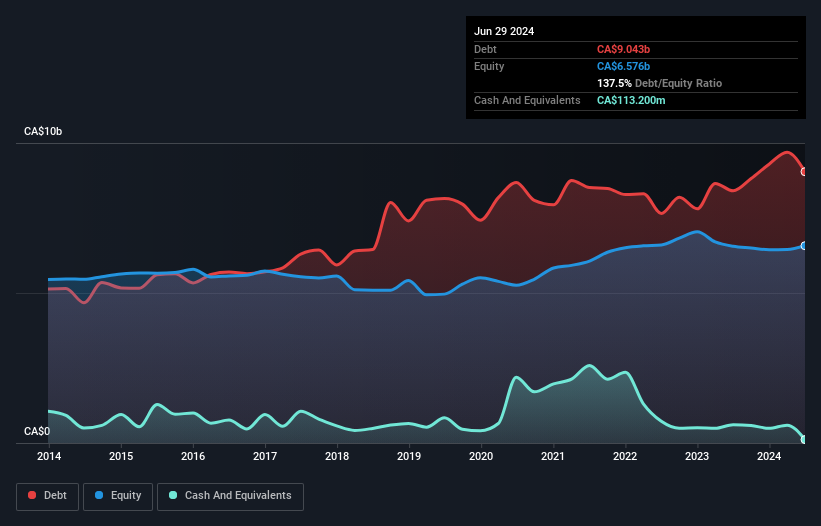This screenshot has height=526, width=821.
Task: Click the 137.5% Debt/Equity Ratio text
Action: tap(659, 83)
